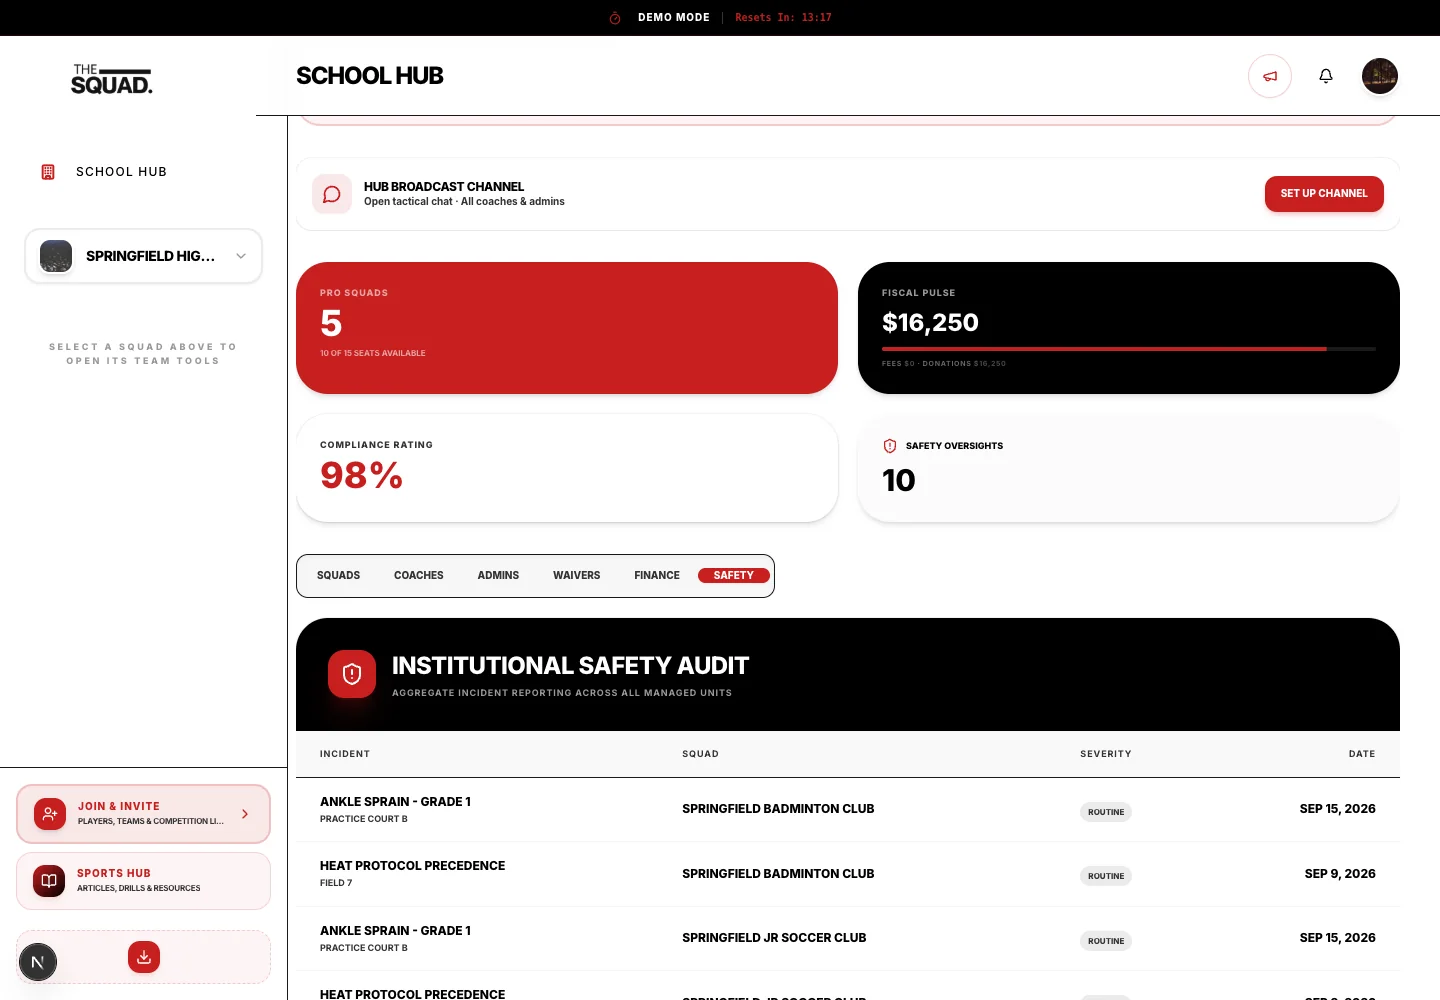Open the Admins tab
Image resolution: width=1440 pixels, height=1000 pixels.
pyautogui.click(x=498, y=576)
